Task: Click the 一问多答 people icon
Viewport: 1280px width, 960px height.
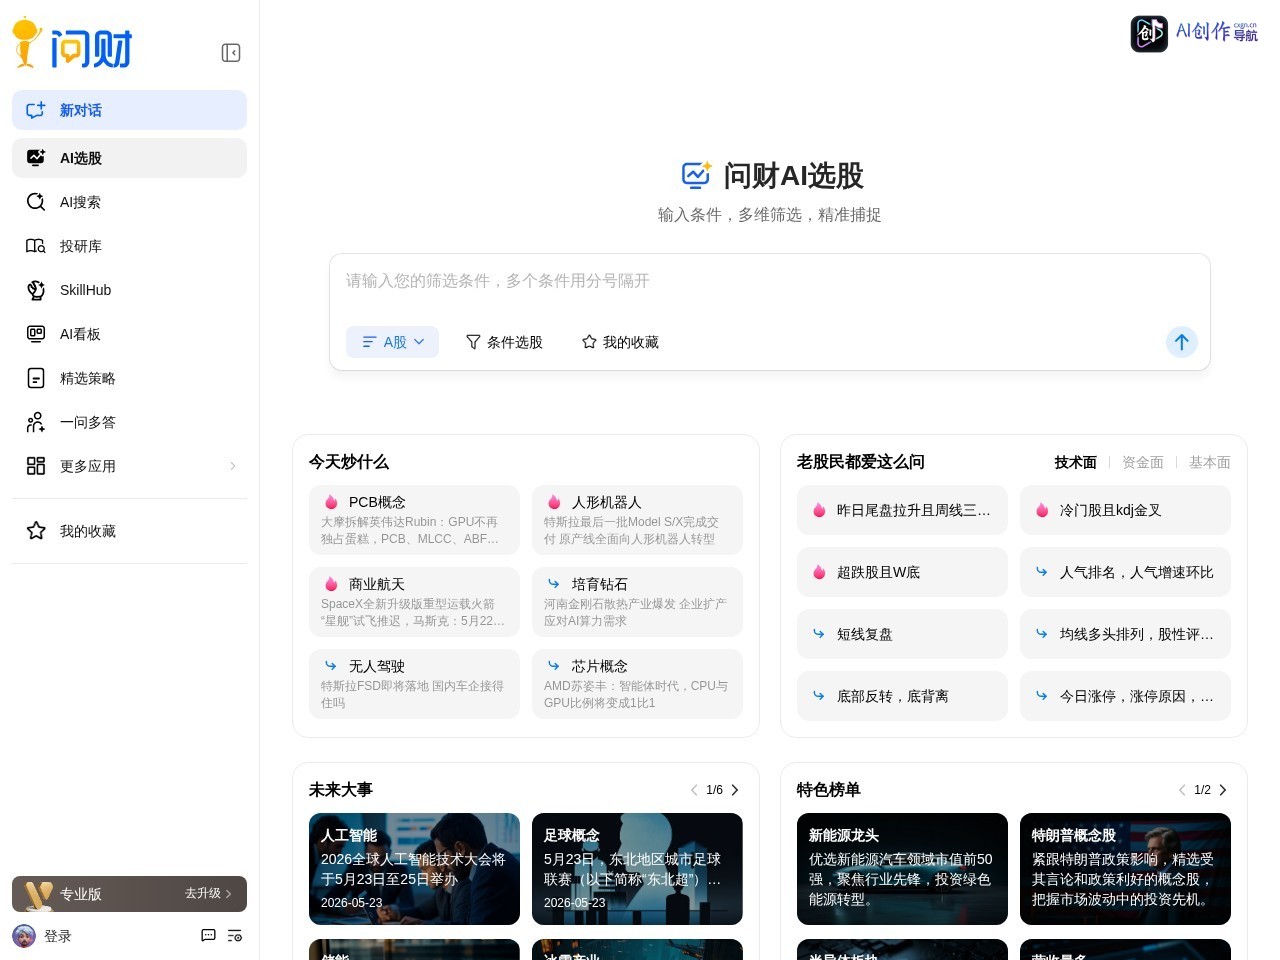Action: click(x=36, y=422)
